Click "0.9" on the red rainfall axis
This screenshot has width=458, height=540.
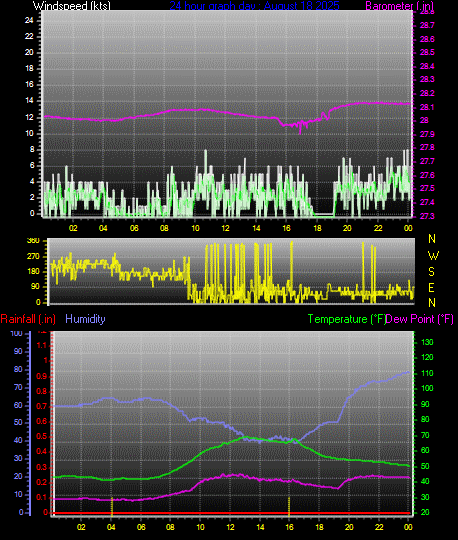tap(42, 376)
